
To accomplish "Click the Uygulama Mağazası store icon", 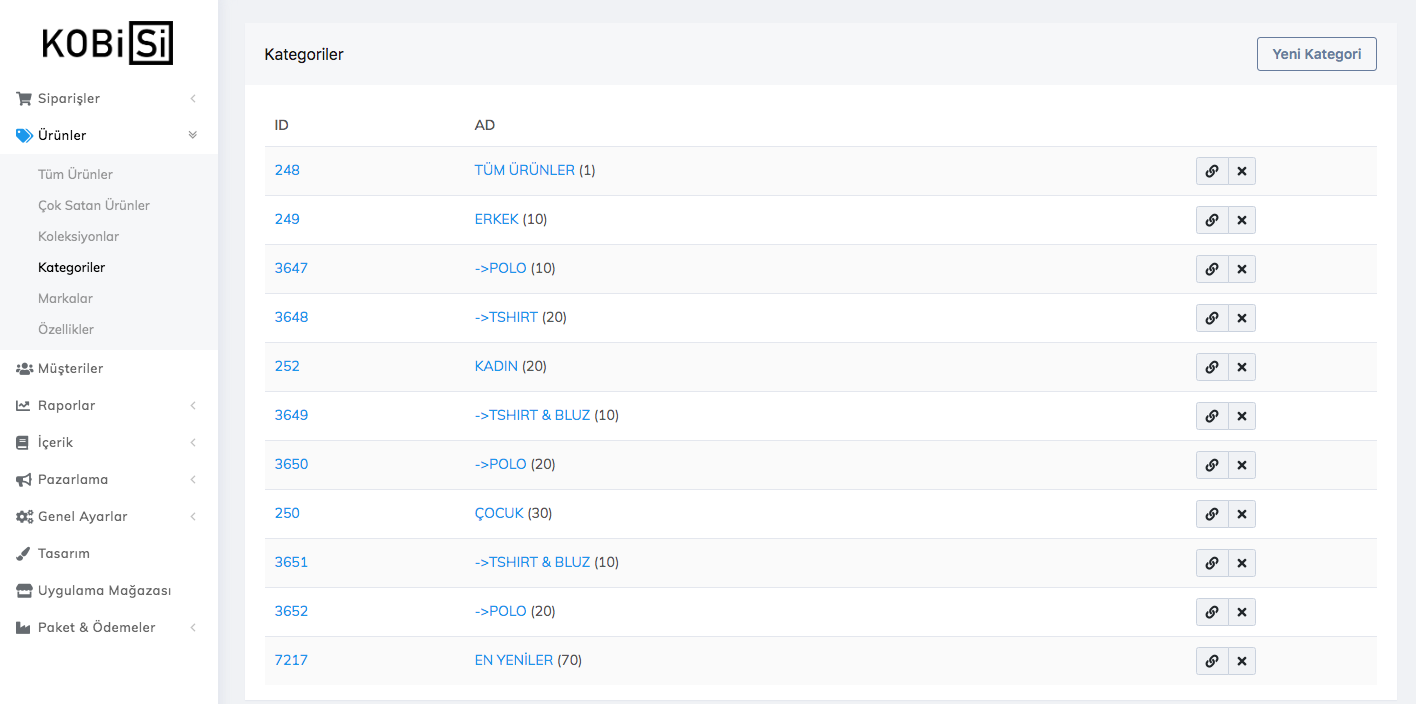I will 24,590.
